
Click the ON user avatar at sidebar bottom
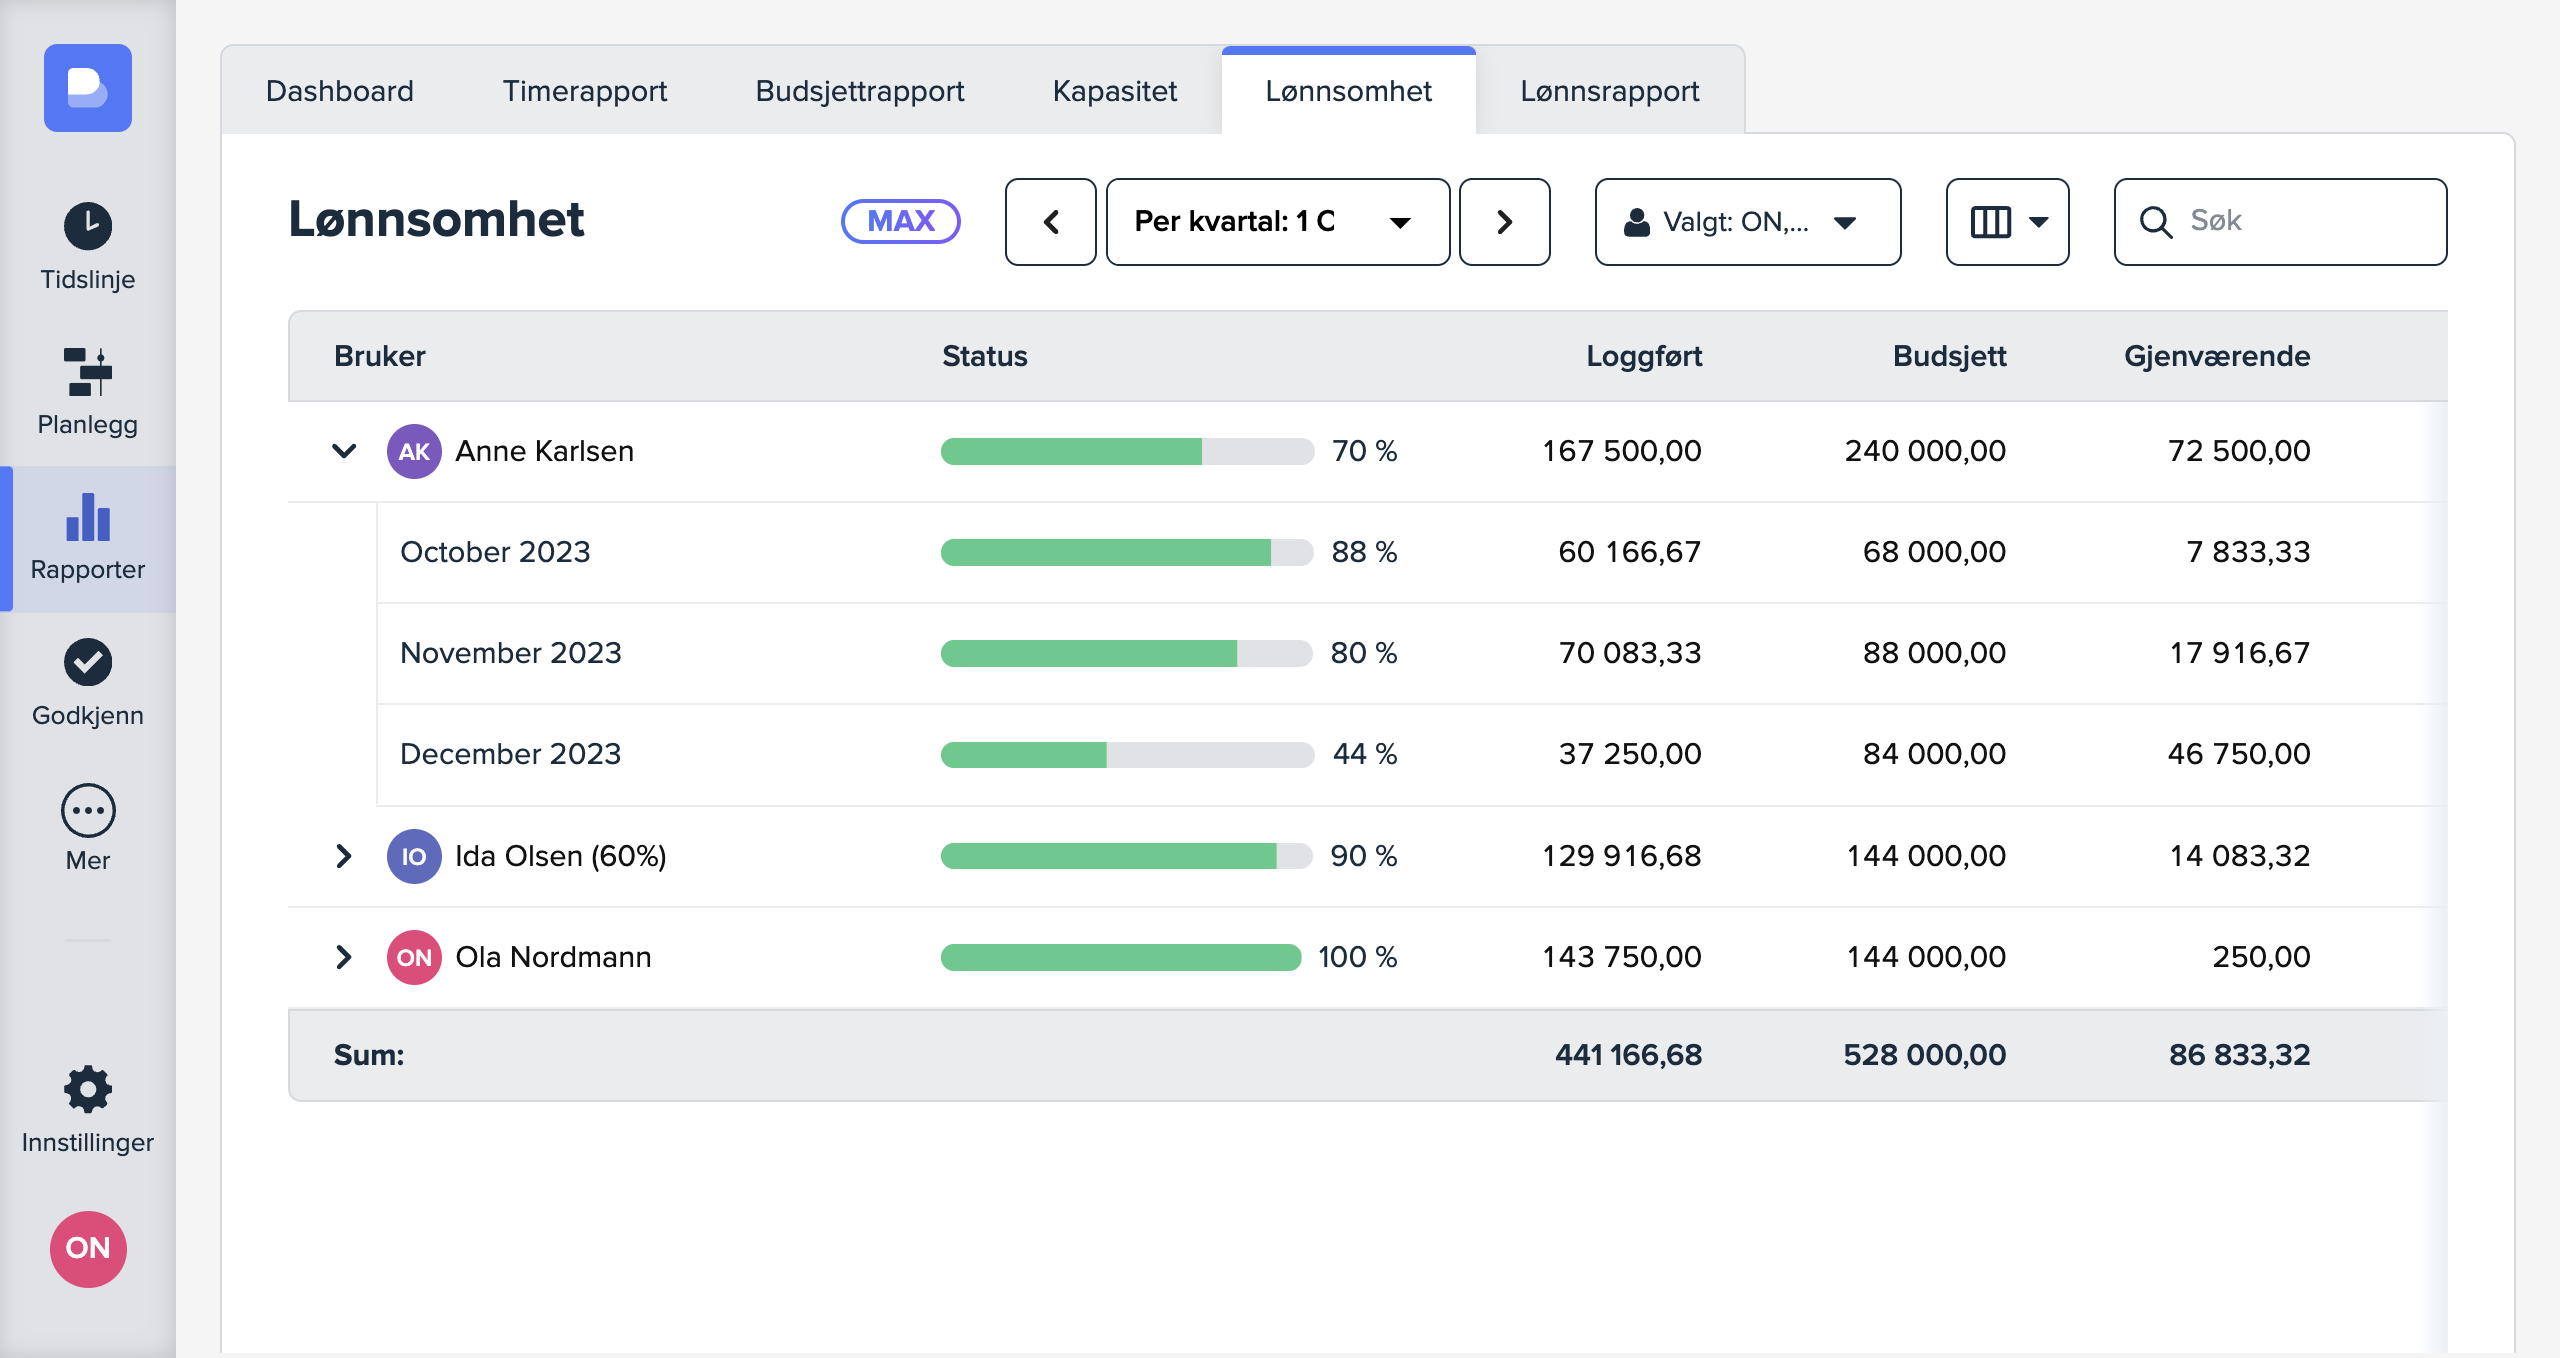click(x=88, y=1248)
